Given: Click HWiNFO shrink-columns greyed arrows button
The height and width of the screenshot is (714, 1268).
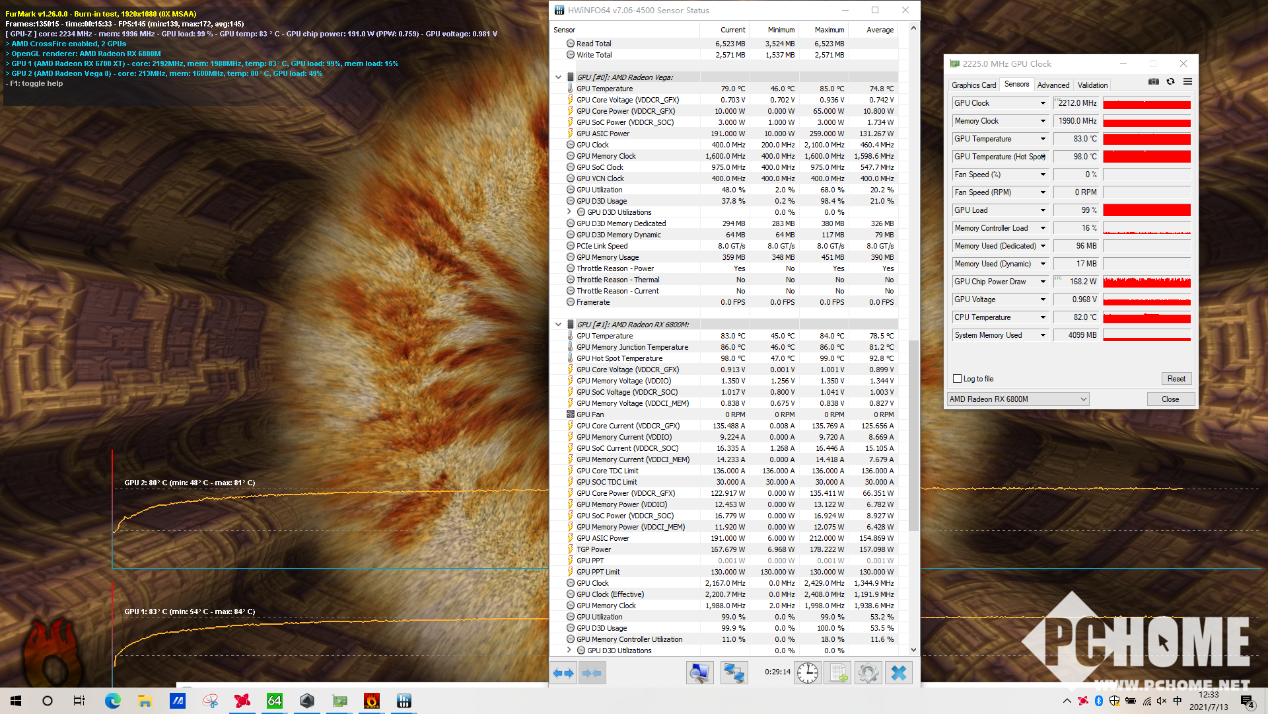Looking at the screenshot, I should click(x=591, y=673).
